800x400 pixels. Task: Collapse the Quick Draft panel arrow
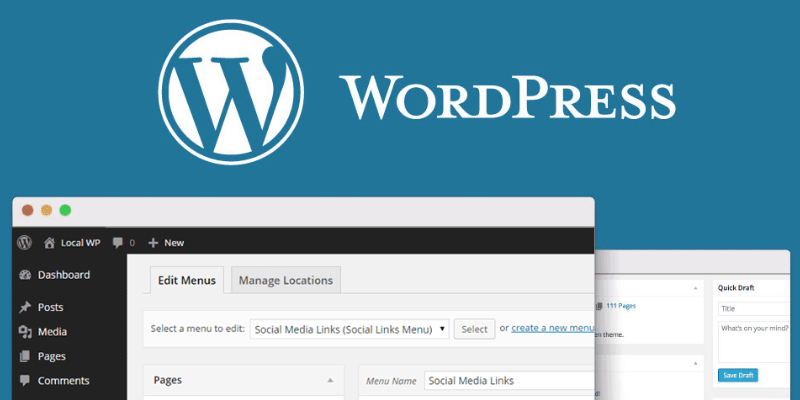786,288
